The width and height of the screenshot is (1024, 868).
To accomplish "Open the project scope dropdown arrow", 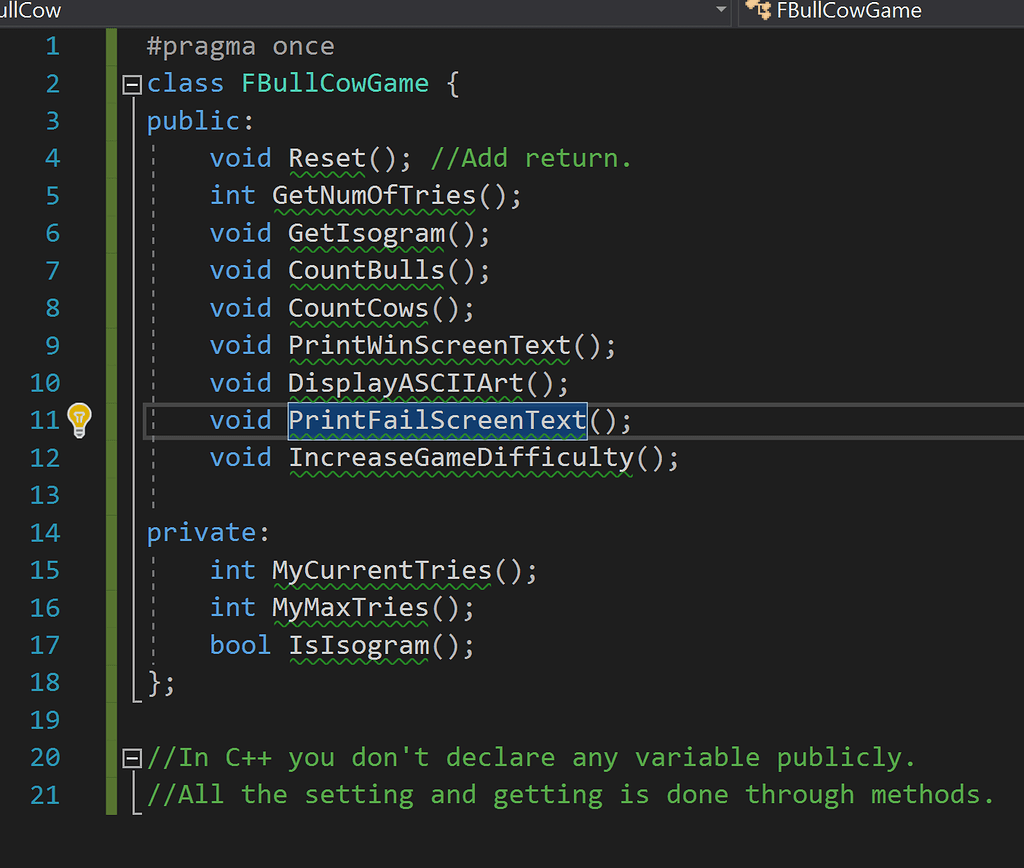I will pyautogui.click(x=722, y=11).
